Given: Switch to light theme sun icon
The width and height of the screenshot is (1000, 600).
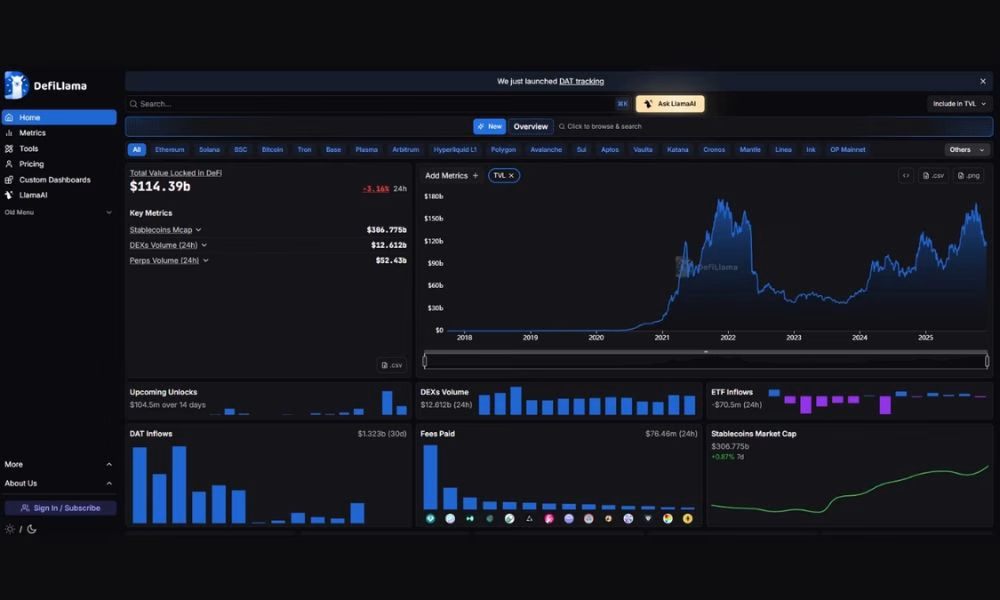Looking at the screenshot, I should click(10, 529).
